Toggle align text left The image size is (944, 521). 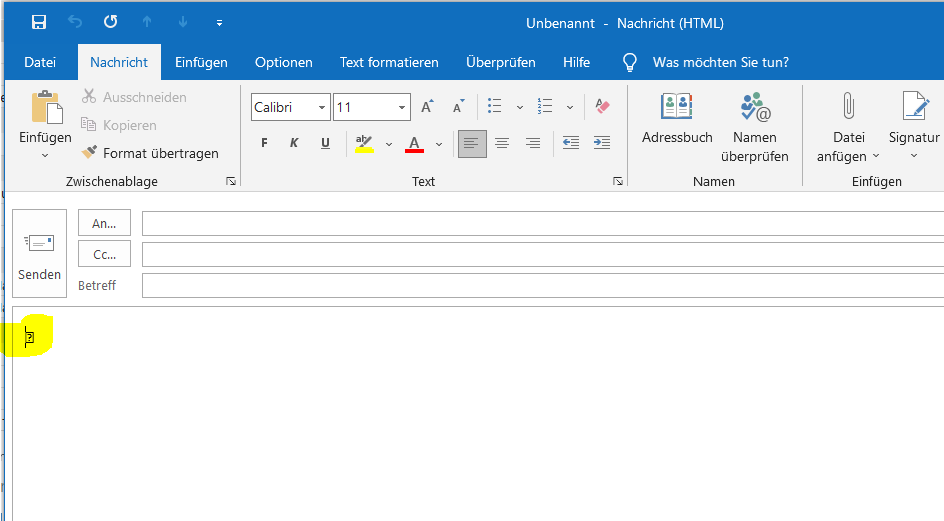(x=472, y=143)
